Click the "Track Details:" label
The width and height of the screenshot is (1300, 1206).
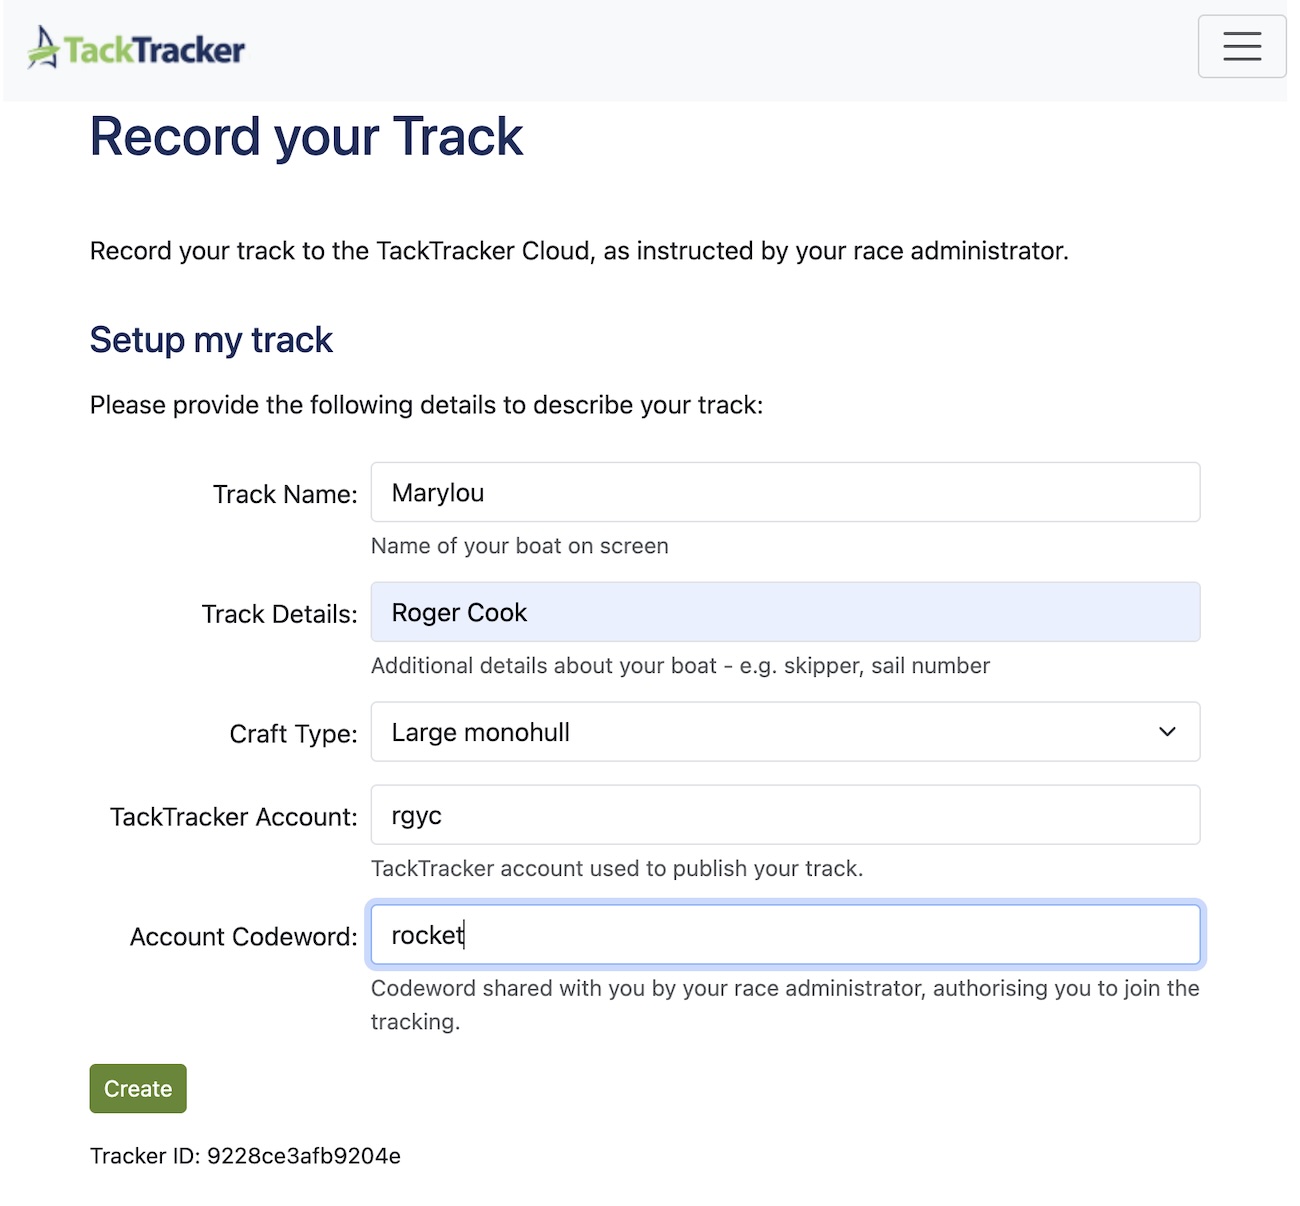pyautogui.click(x=279, y=614)
